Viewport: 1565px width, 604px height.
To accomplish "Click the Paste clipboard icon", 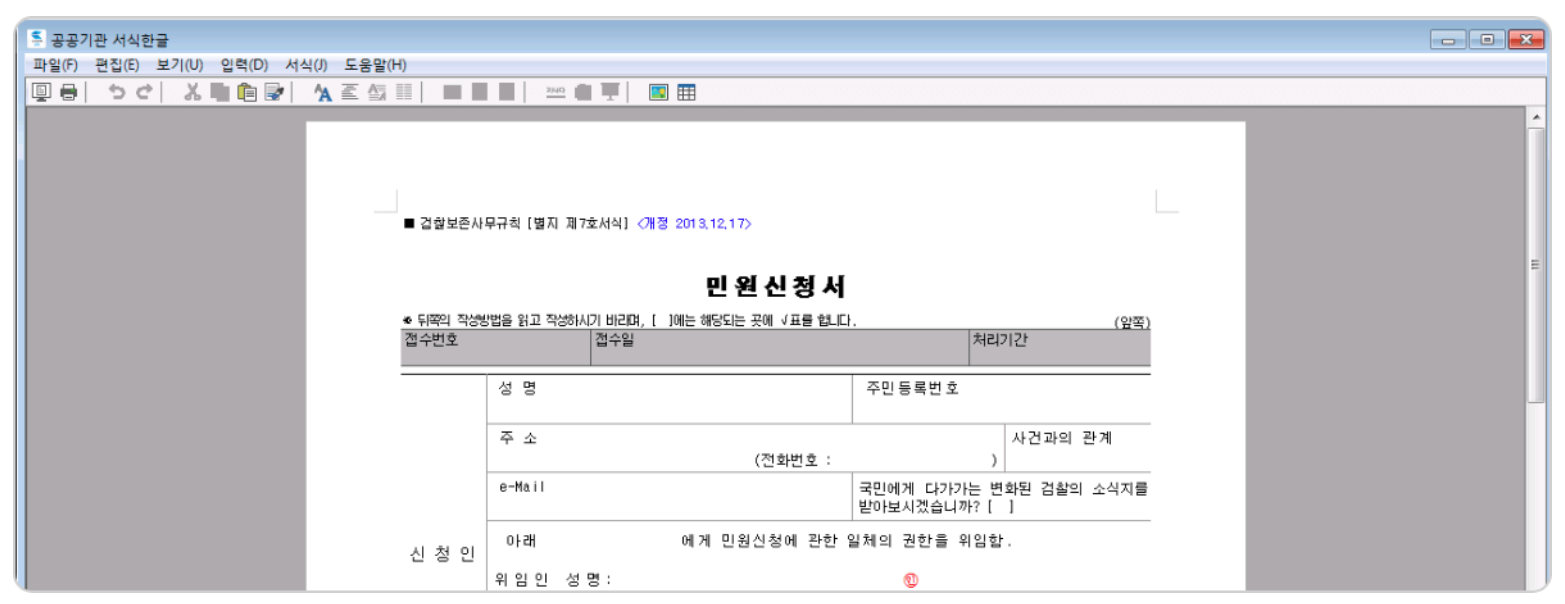I will (x=247, y=92).
